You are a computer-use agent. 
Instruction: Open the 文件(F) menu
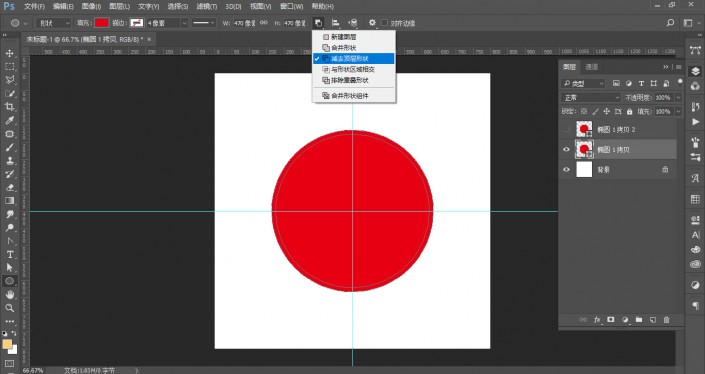tap(34, 6)
